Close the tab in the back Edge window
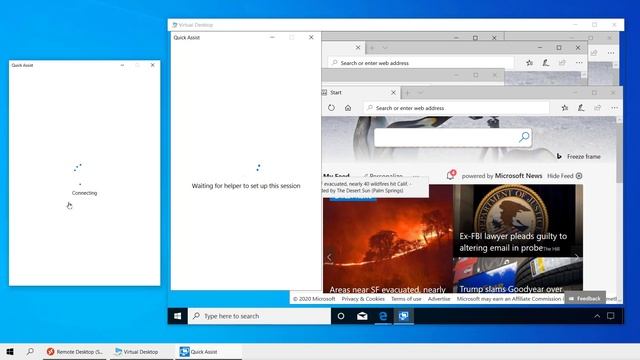Screen dimensions: 640x360 point(358,48)
